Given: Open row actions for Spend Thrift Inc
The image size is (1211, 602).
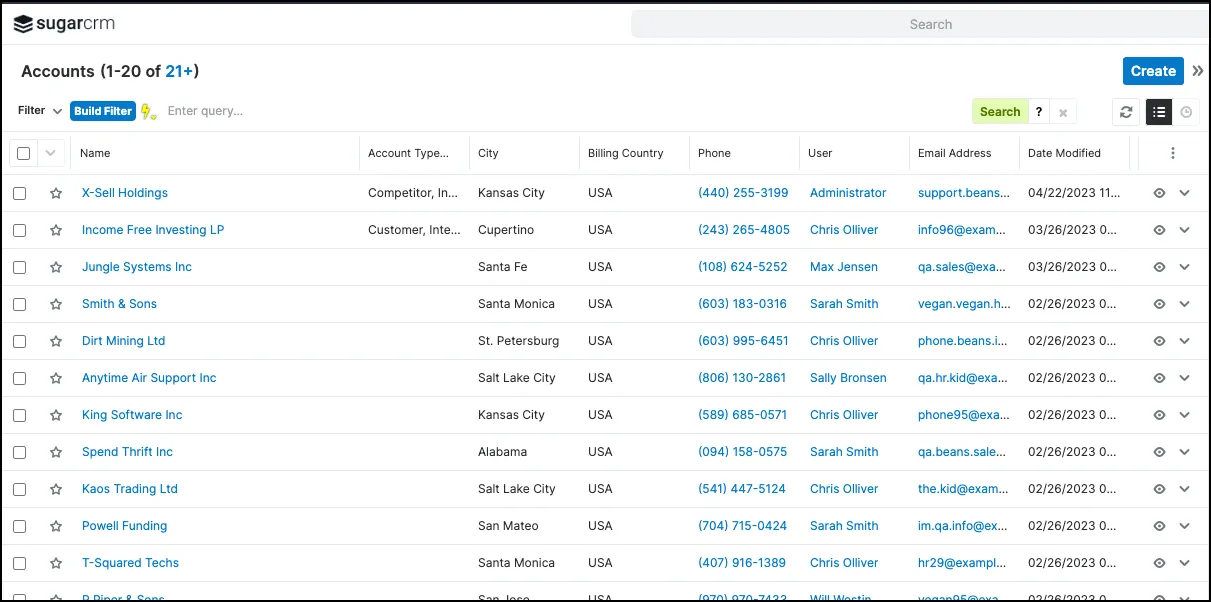Looking at the screenshot, I should (x=1185, y=452).
